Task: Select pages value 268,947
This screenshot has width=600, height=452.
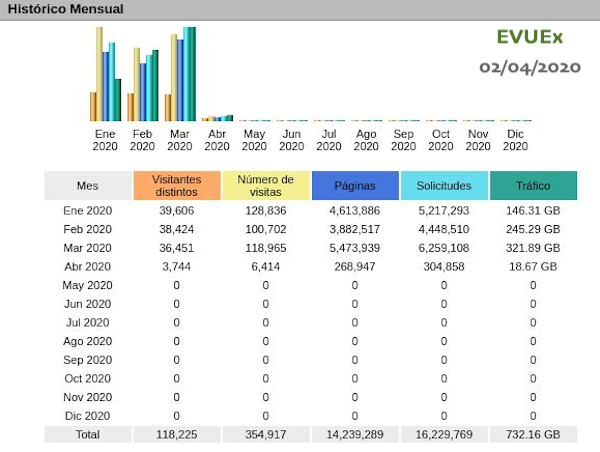Action: point(355,266)
